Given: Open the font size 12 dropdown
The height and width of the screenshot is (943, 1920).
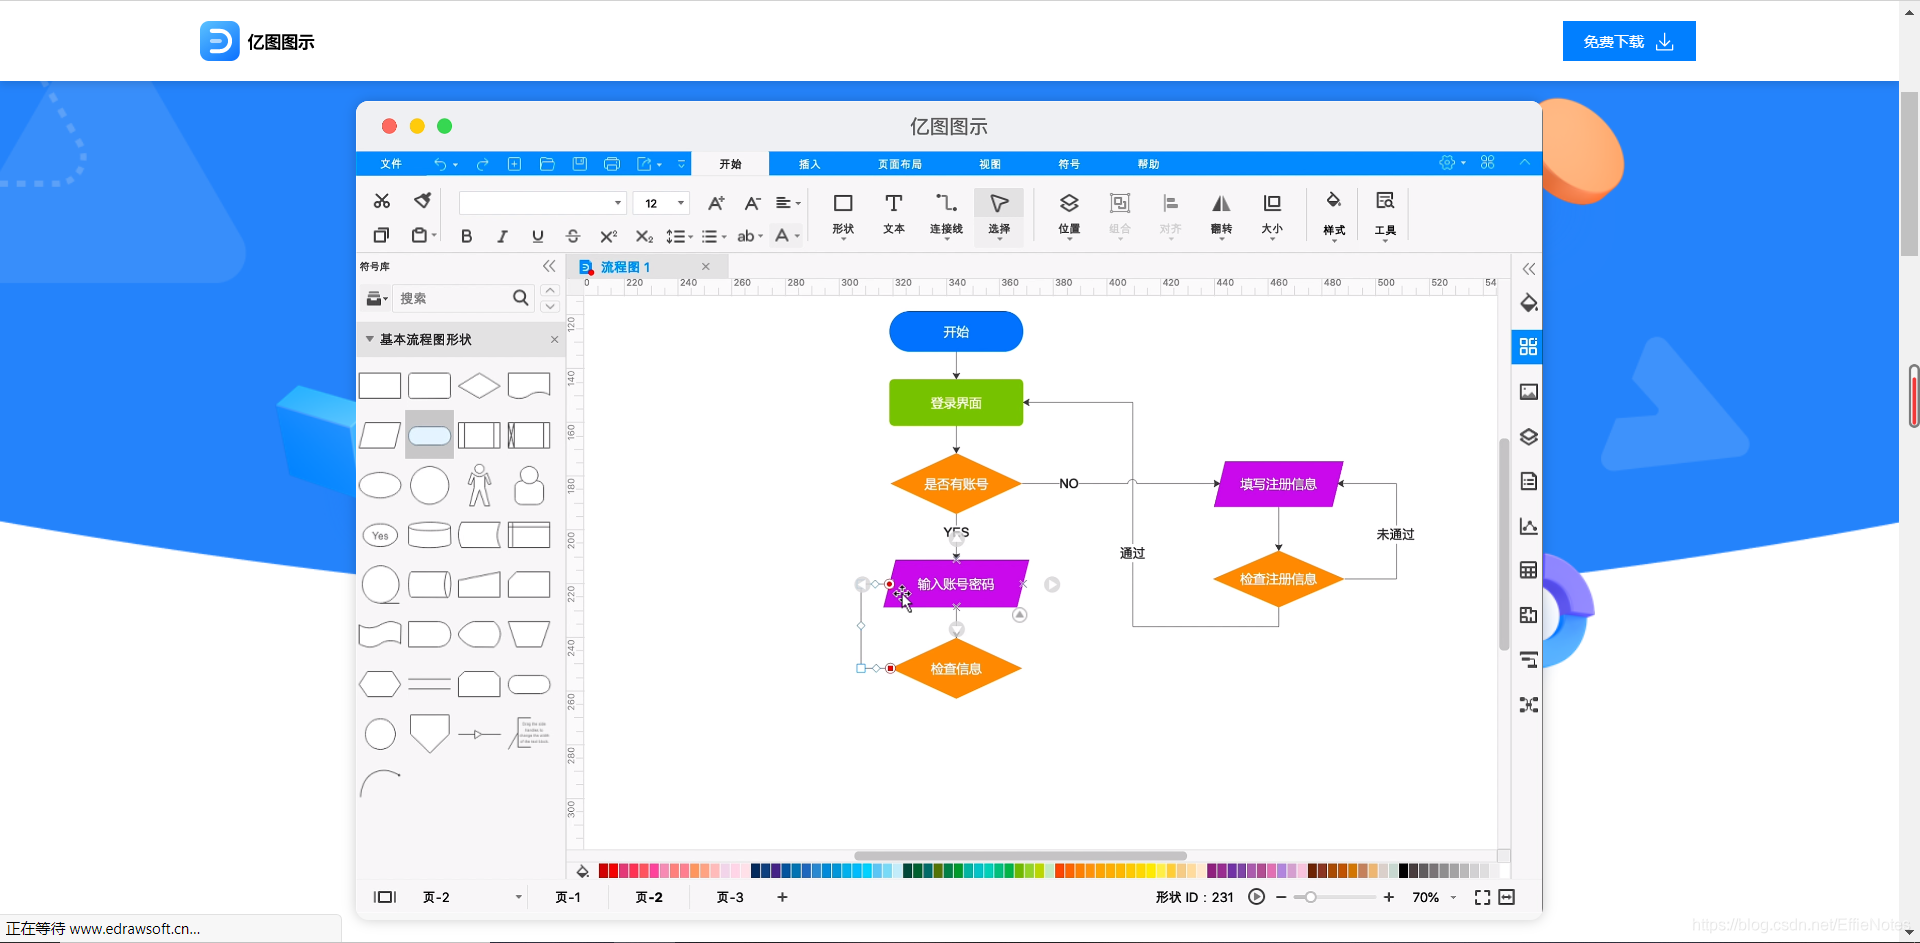Looking at the screenshot, I should [661, 203].
